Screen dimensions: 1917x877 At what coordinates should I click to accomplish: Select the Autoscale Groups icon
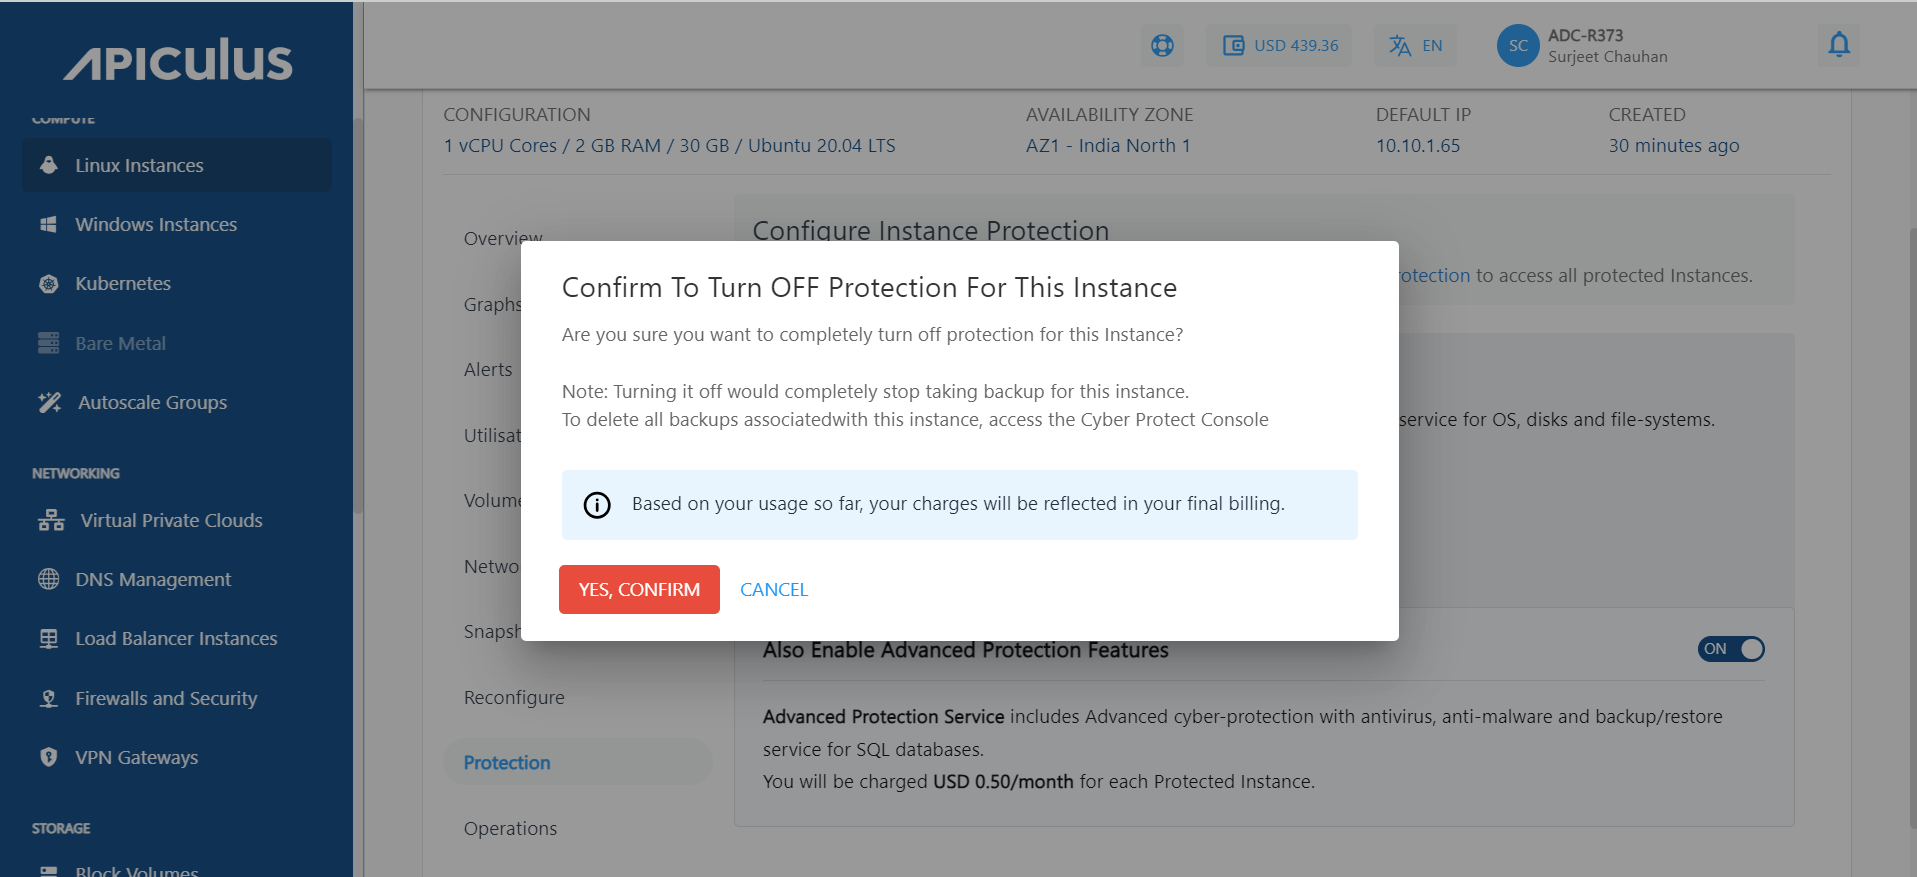click(x=49, y=402)
